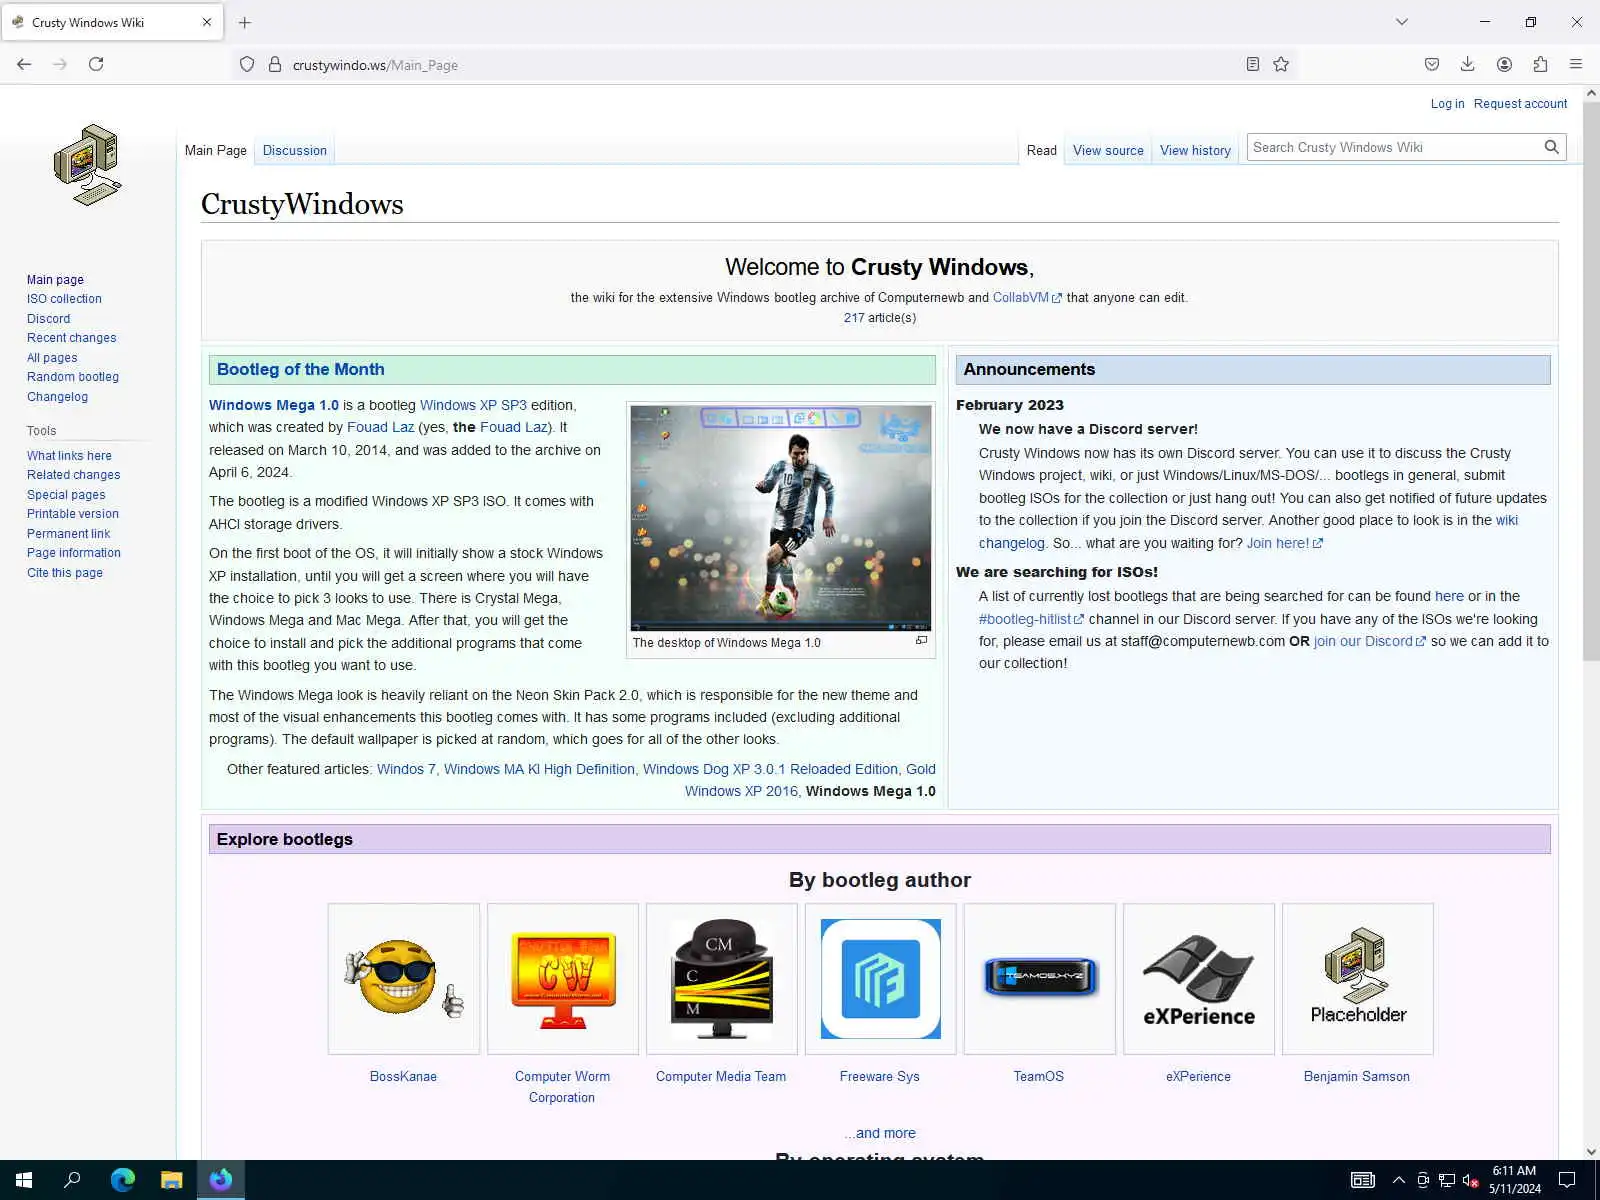
Task: Click the Windows Mega desktop screenshot
Action: pyautogui.click(x=781, y=517)
